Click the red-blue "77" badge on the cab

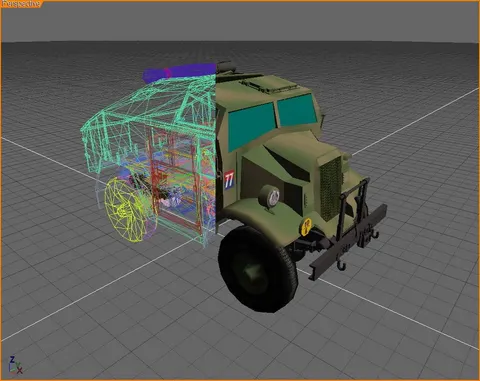(229, 179)
